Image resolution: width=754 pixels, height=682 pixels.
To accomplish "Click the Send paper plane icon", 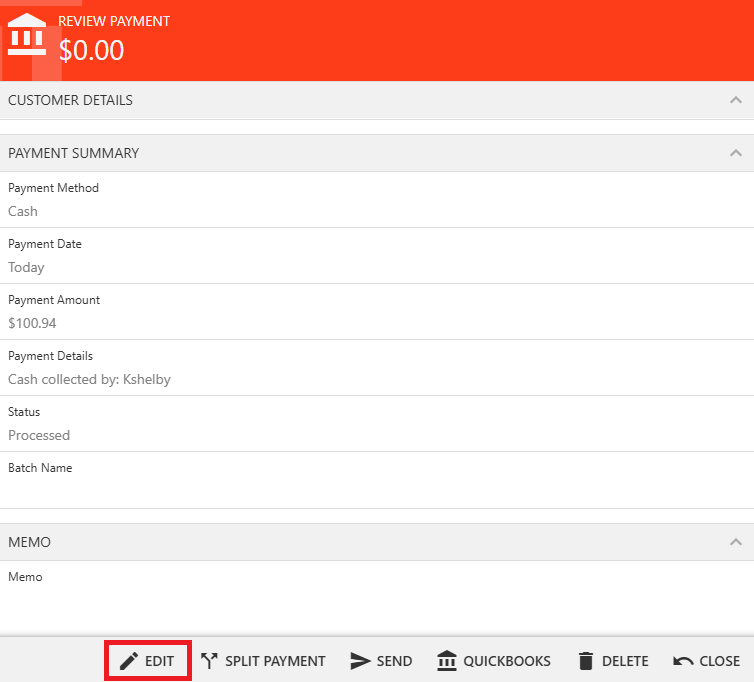I will tap(360, 661).
